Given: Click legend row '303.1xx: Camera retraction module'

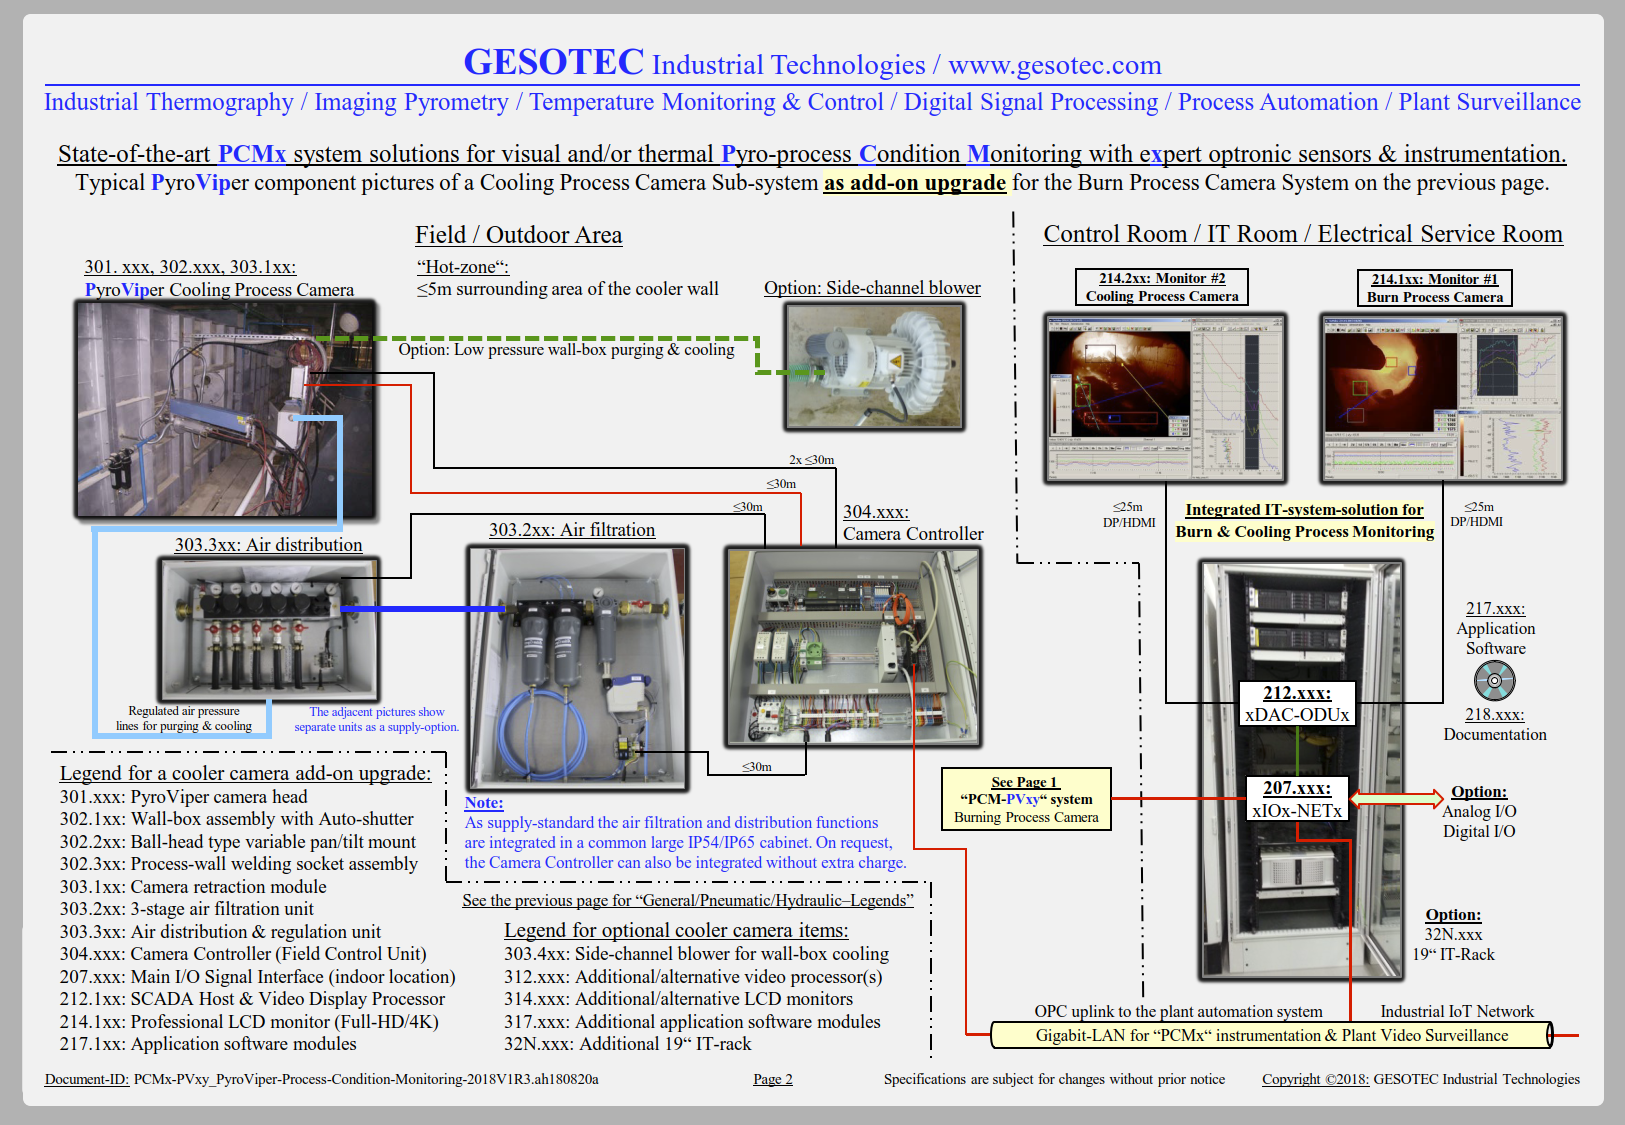Looking at the screenshot, I should [x=193, y=887].
